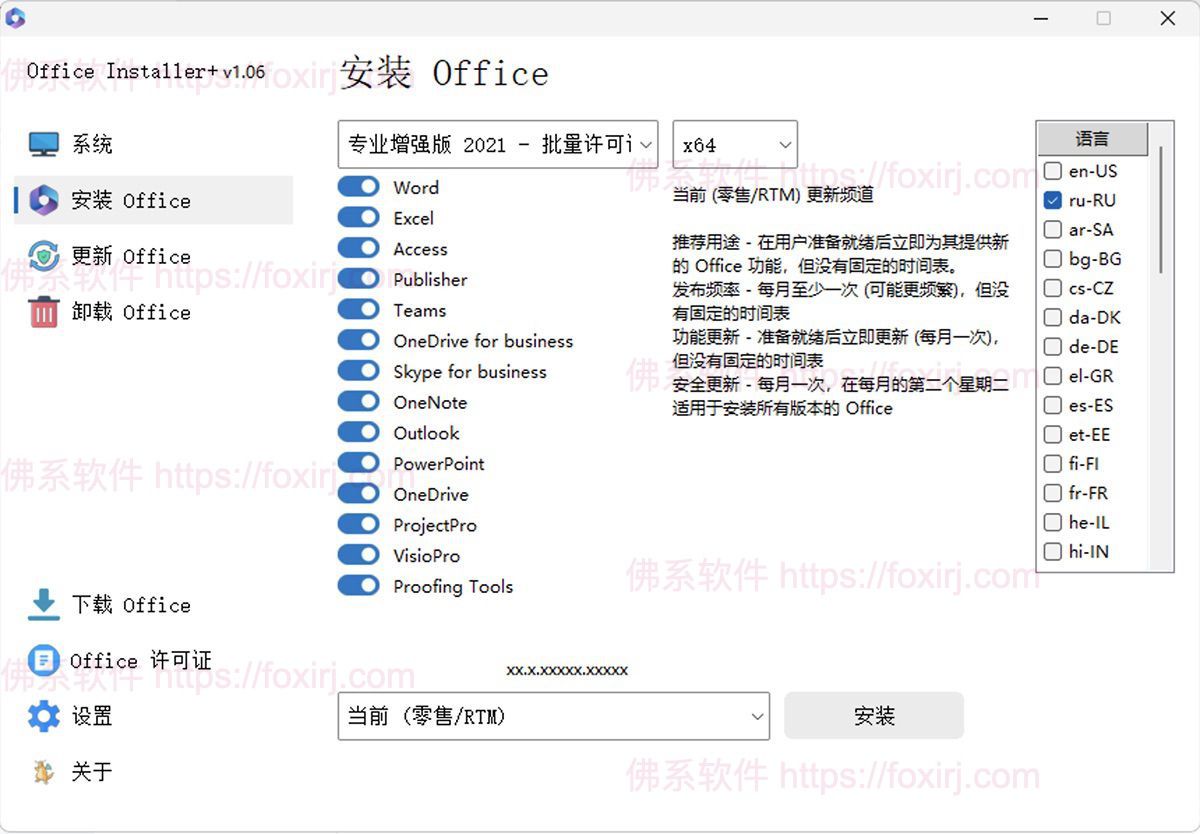Image resolution: width=1200 pixels, height=834 pixels.
Task: Toggle the Teams switch
Action: click(358, 310)
